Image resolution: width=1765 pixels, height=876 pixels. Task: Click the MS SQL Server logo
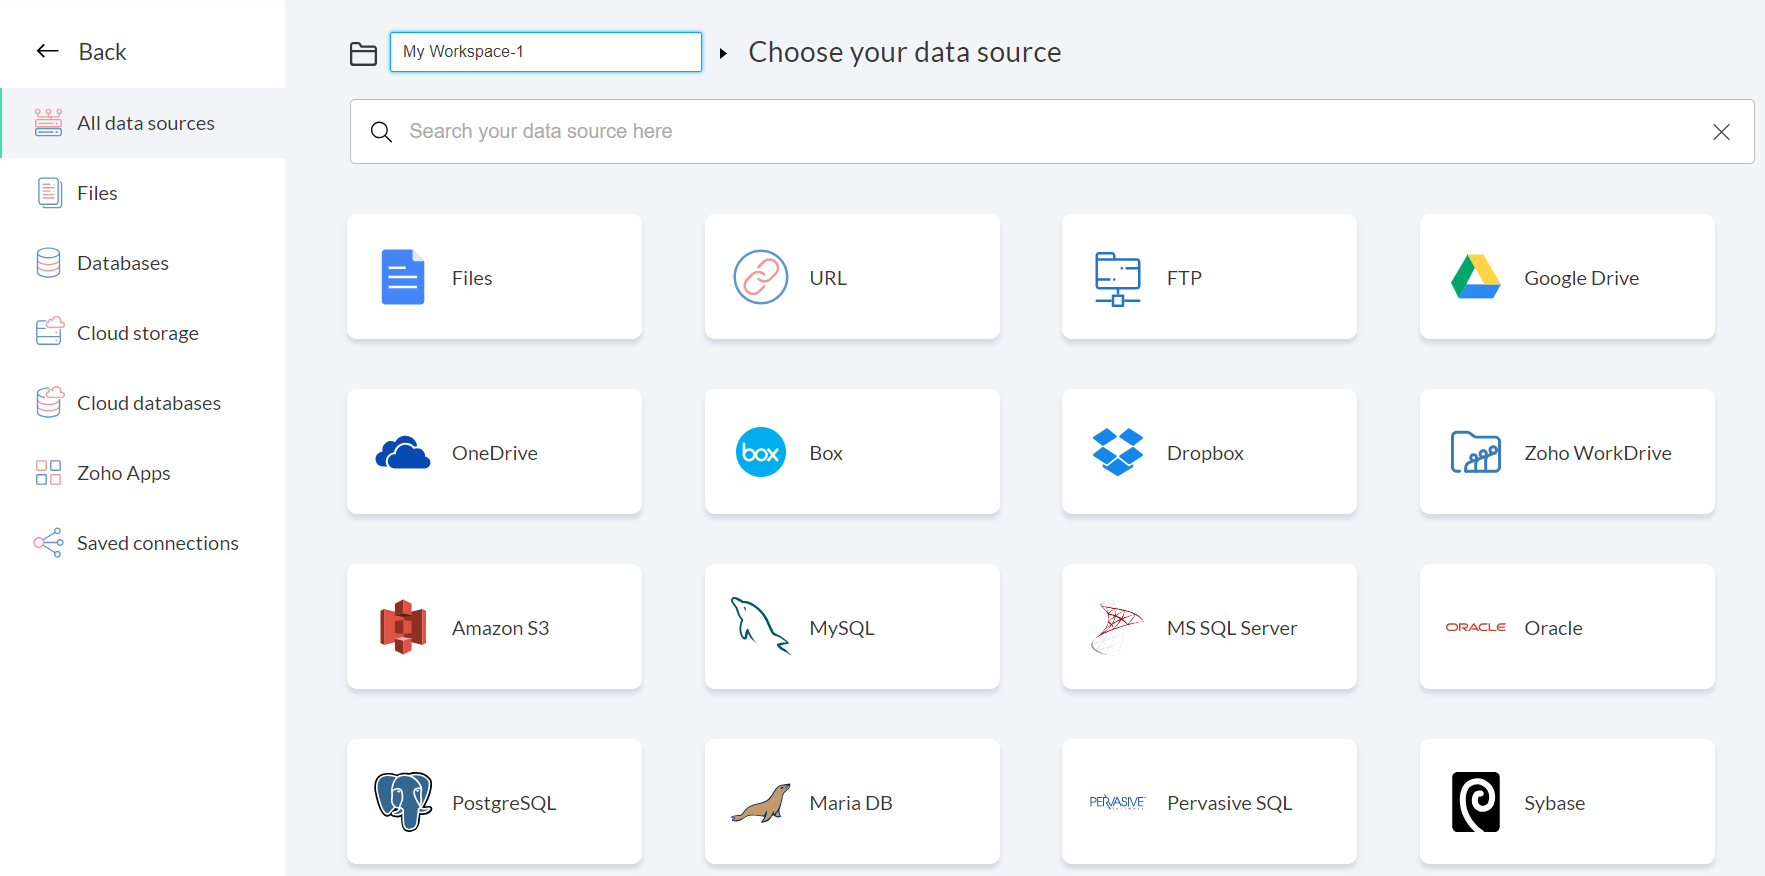coord(1117,628)
